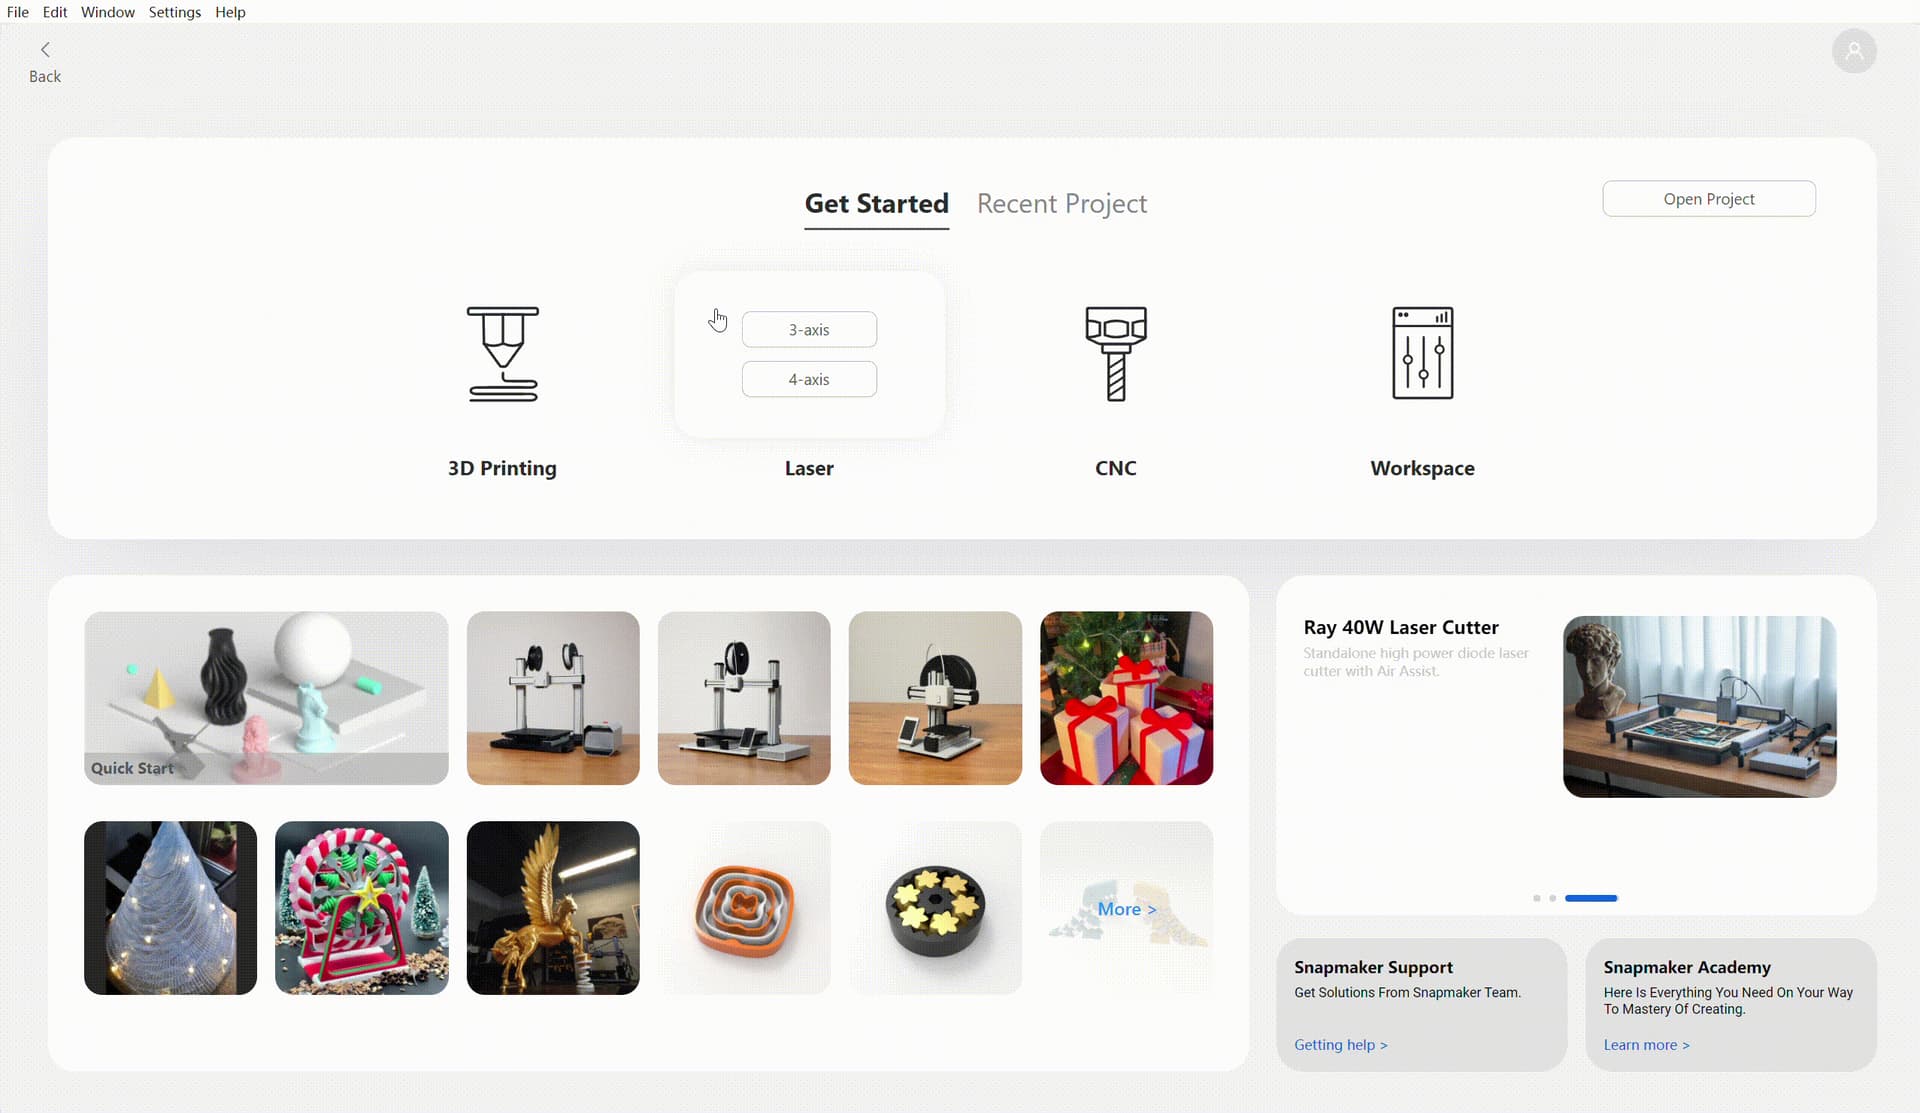1920x1113 pixels.
Task: Click the More > link in gallery
Action: (1126, 909)
